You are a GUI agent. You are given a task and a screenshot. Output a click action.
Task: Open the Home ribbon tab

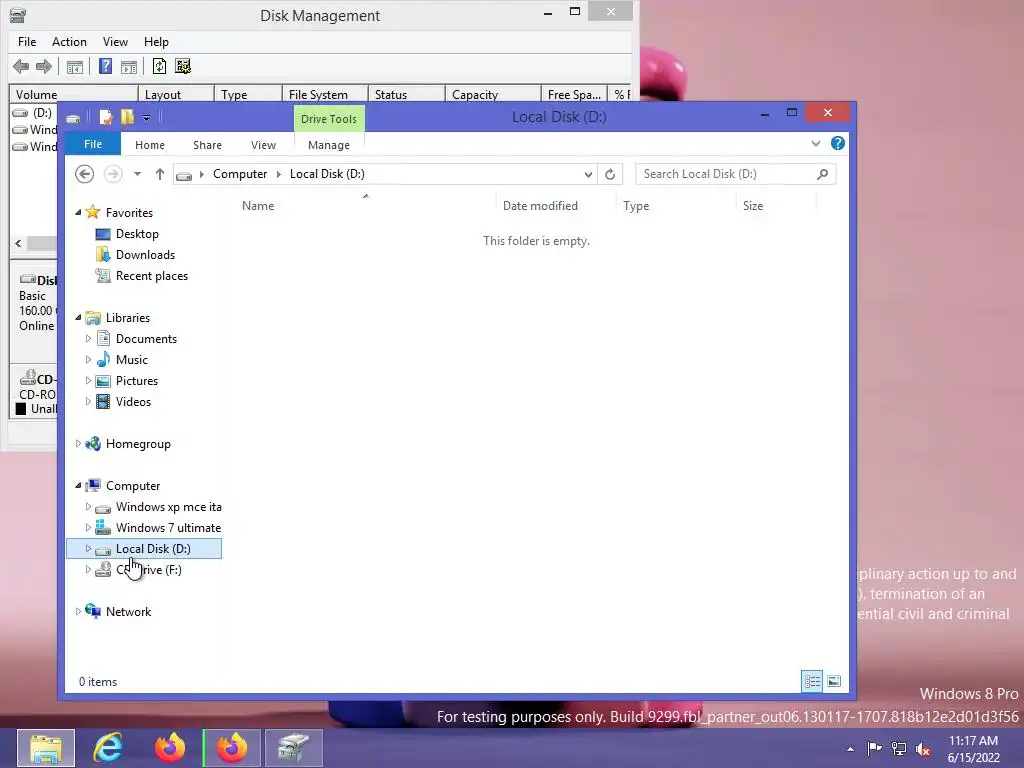(150, 145)
